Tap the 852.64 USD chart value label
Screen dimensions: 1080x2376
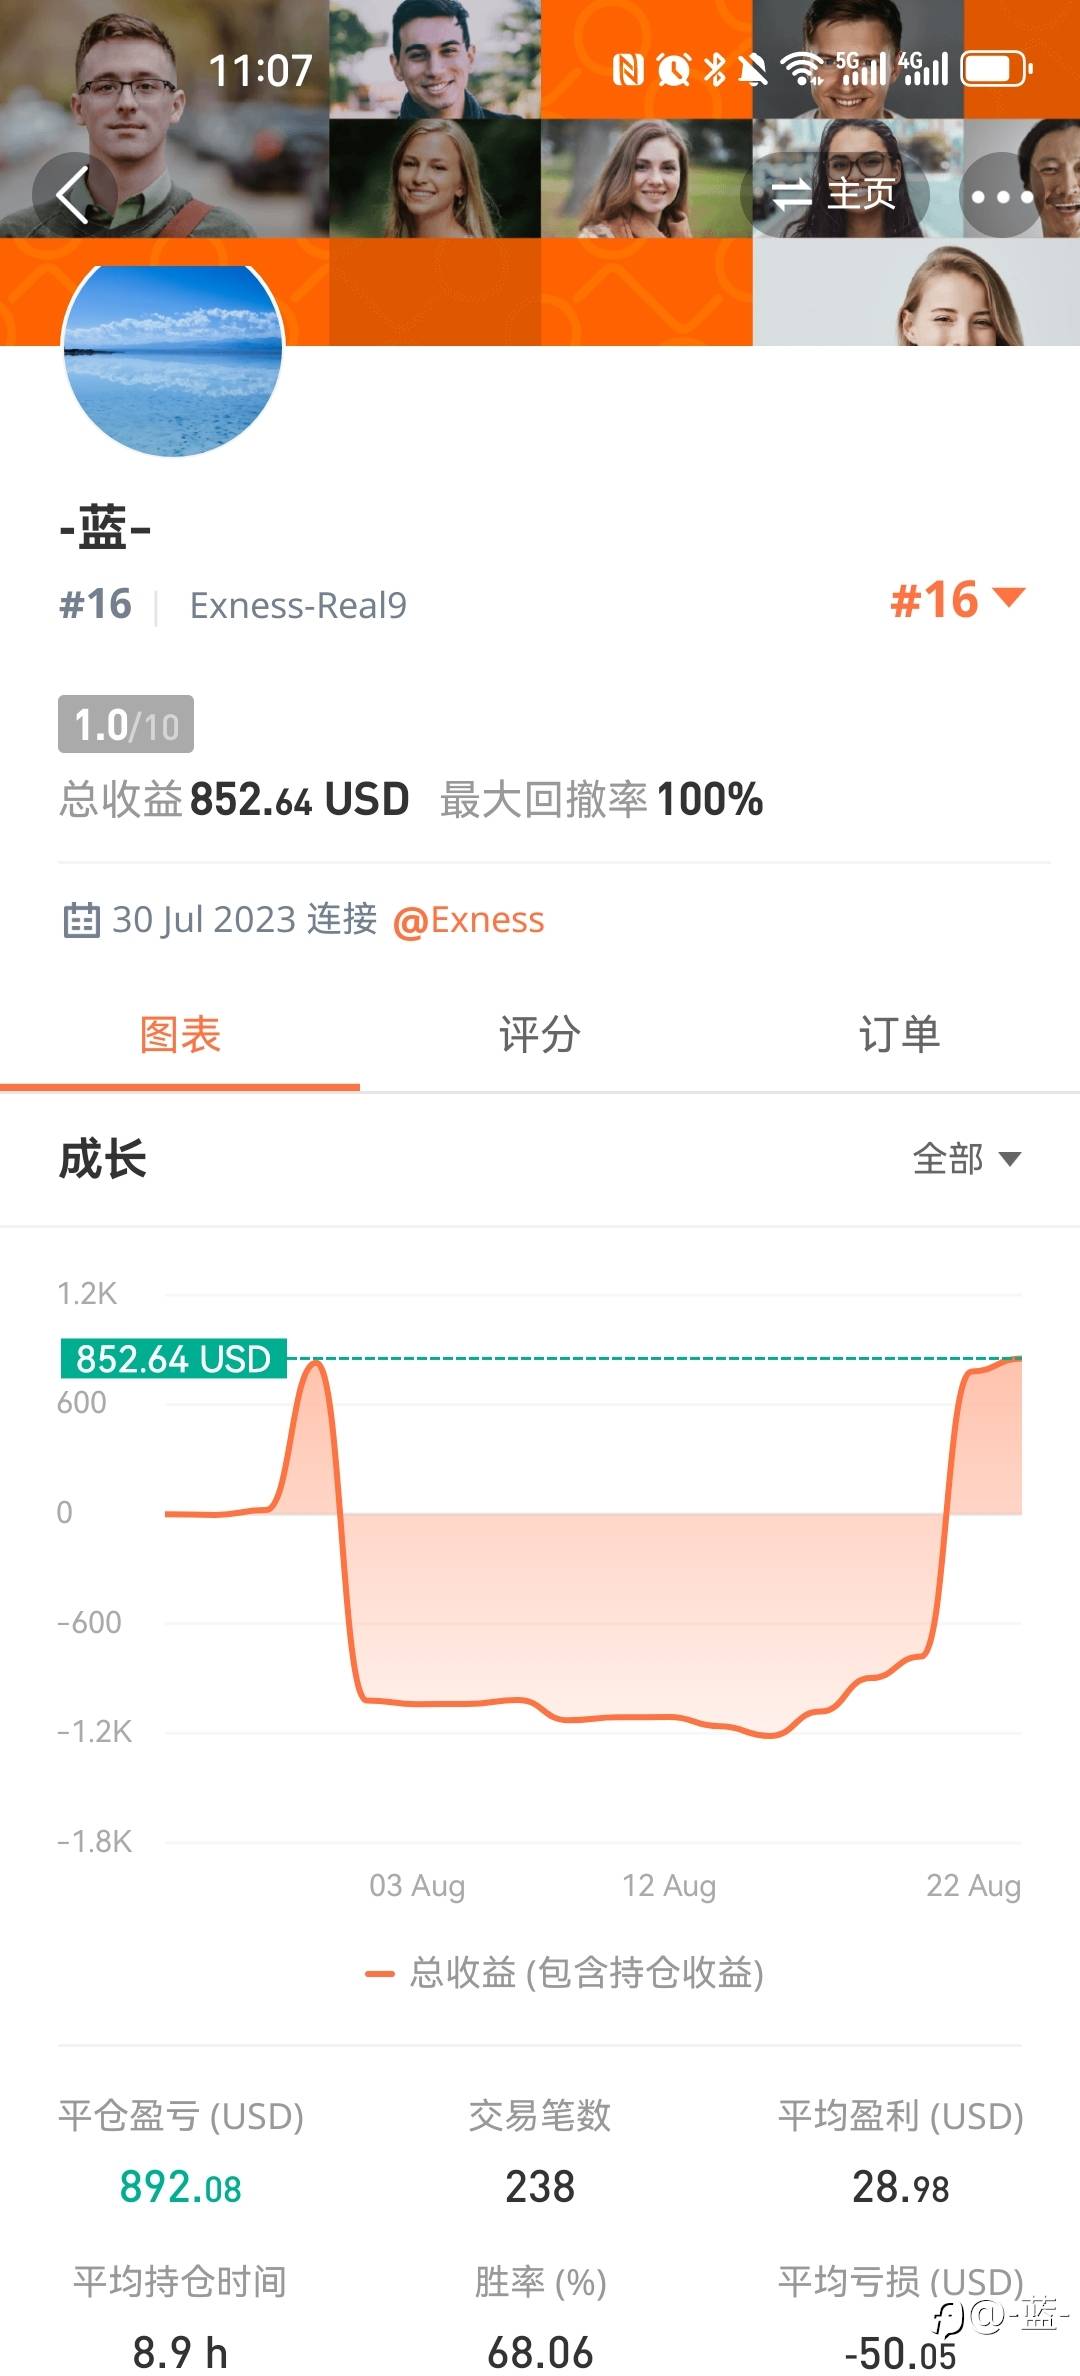[174, 1359]
